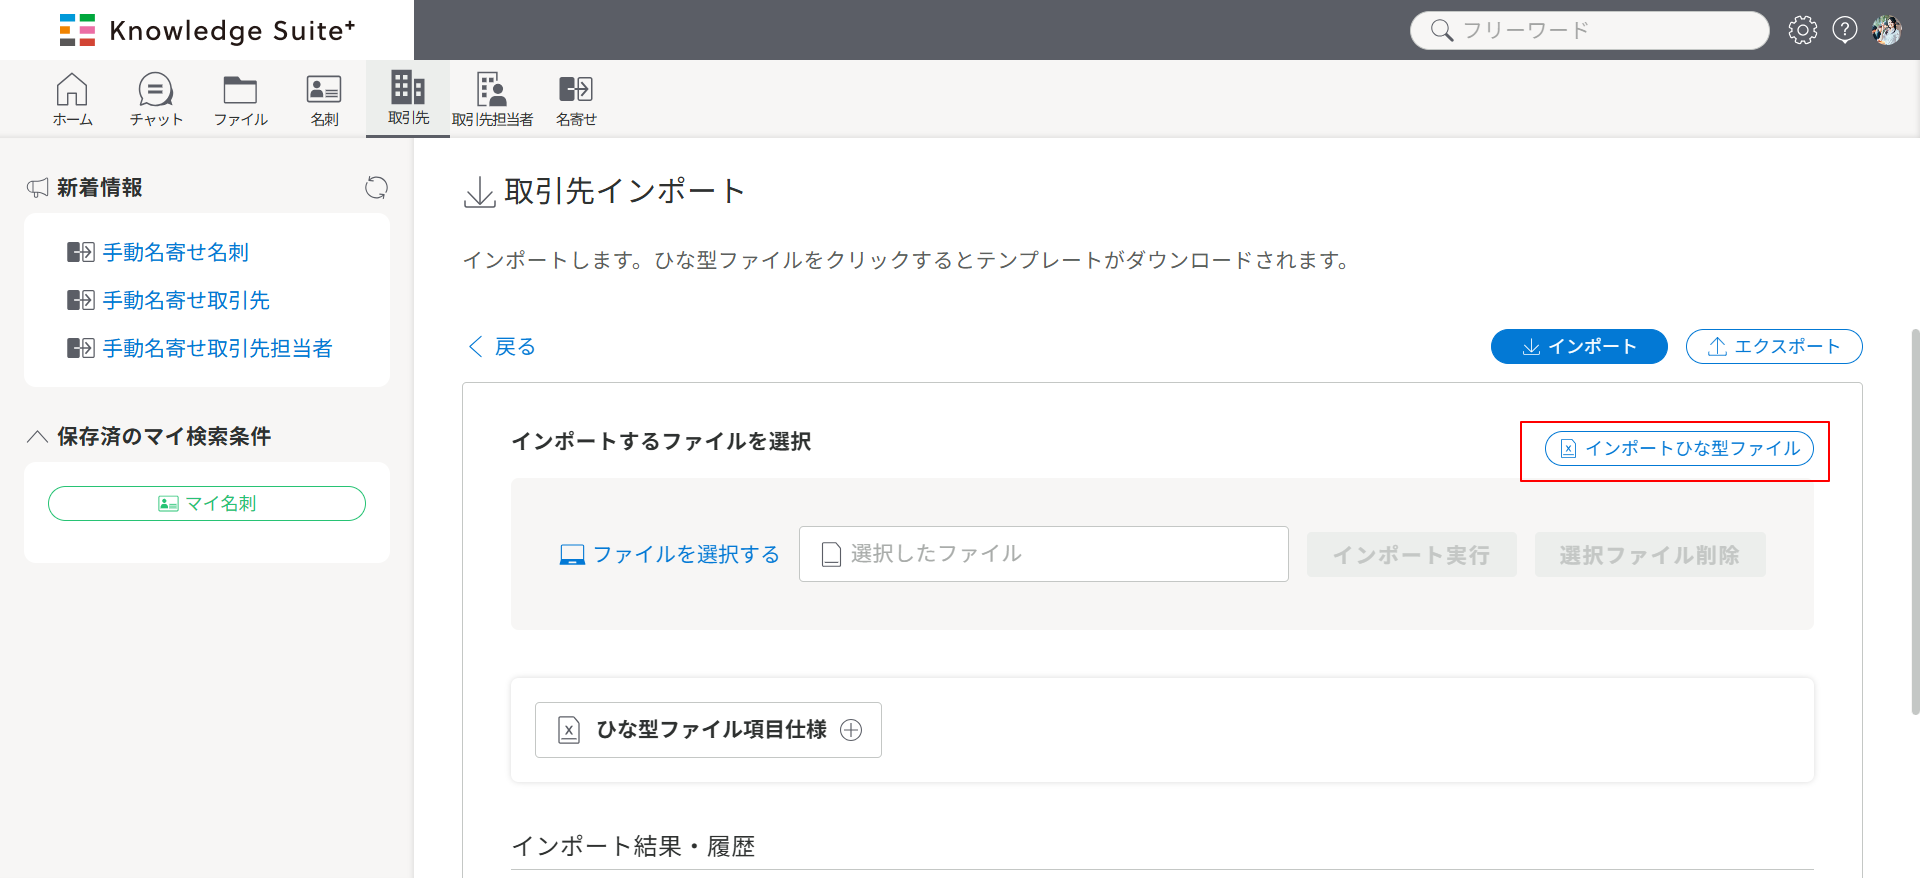Click the plus icon beside ひな型ファイル項目仕様
1920x878 pixels.
851,730
